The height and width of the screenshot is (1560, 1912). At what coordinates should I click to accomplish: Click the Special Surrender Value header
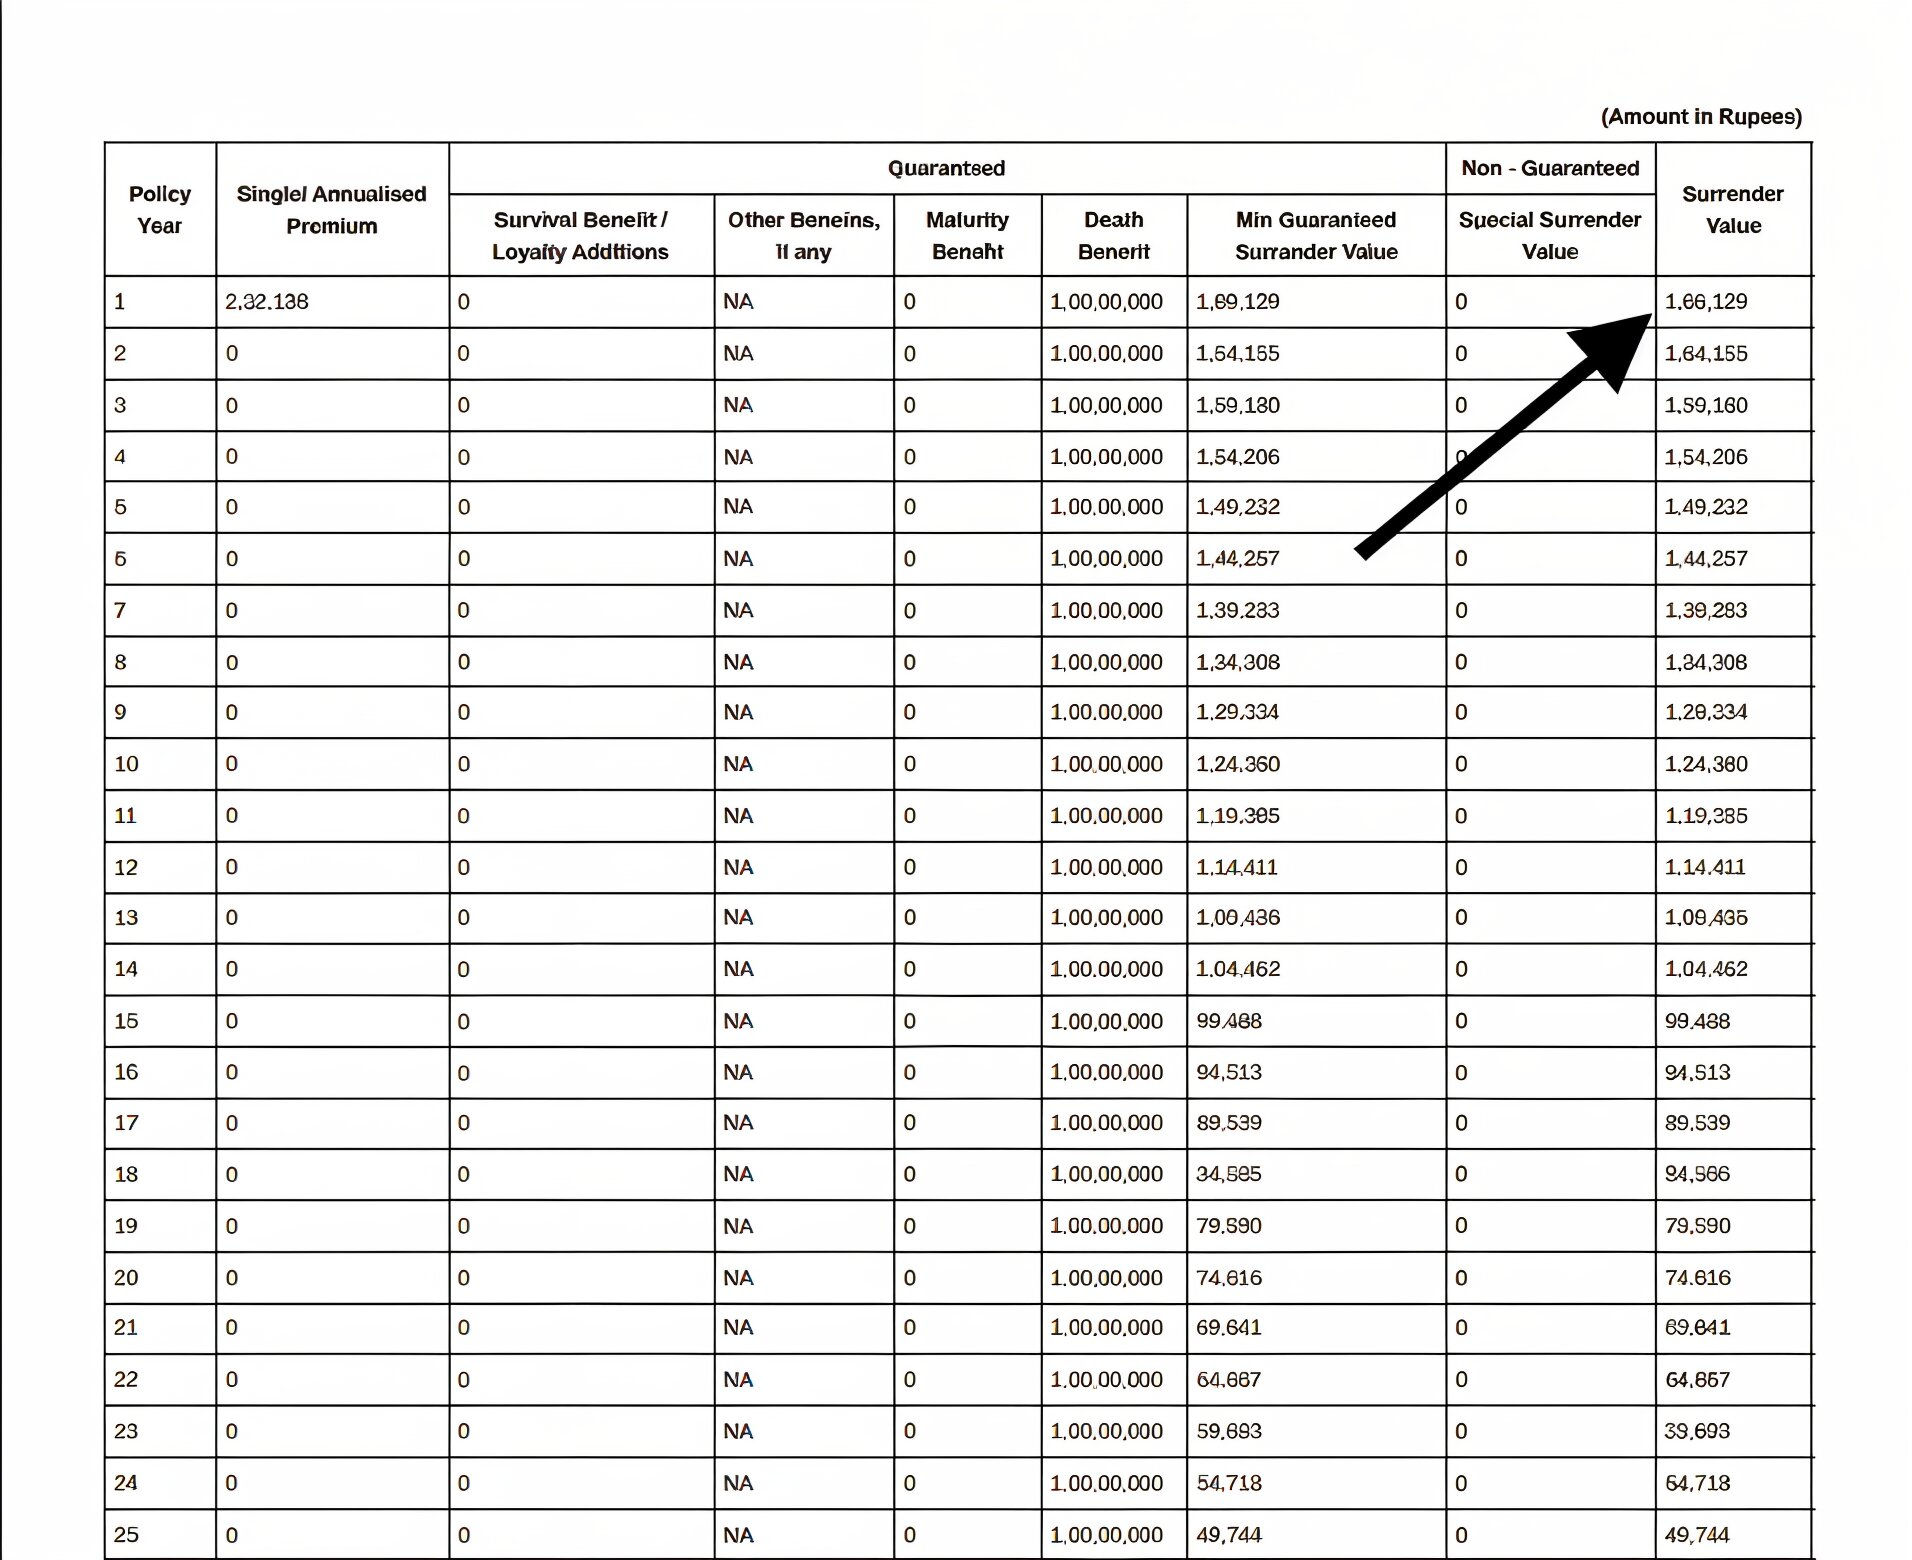pos(1549,236)
